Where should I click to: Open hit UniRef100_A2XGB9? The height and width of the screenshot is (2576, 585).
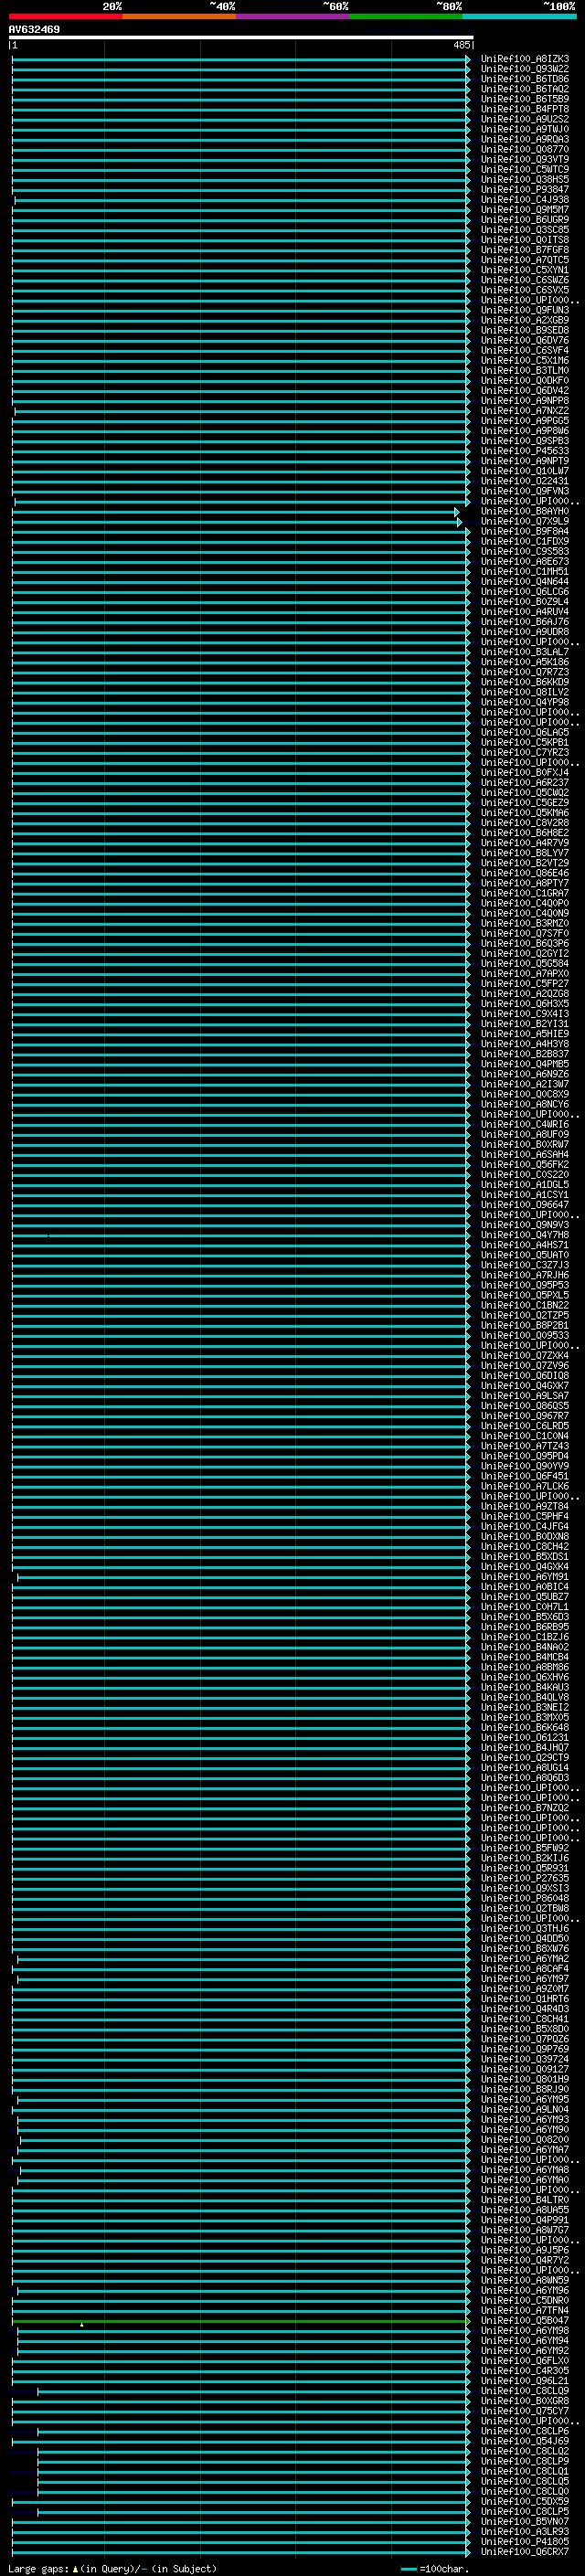525,320
